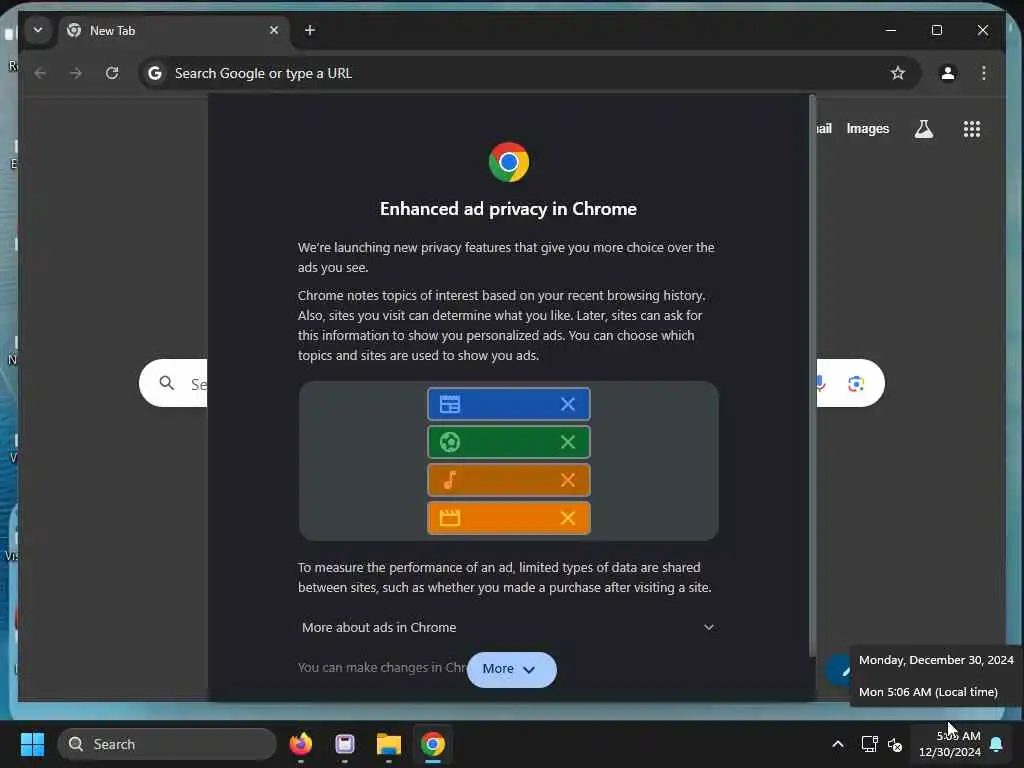Open the Images link on Google page
This screenshot has height=768, width=1024.
[867, 129]
